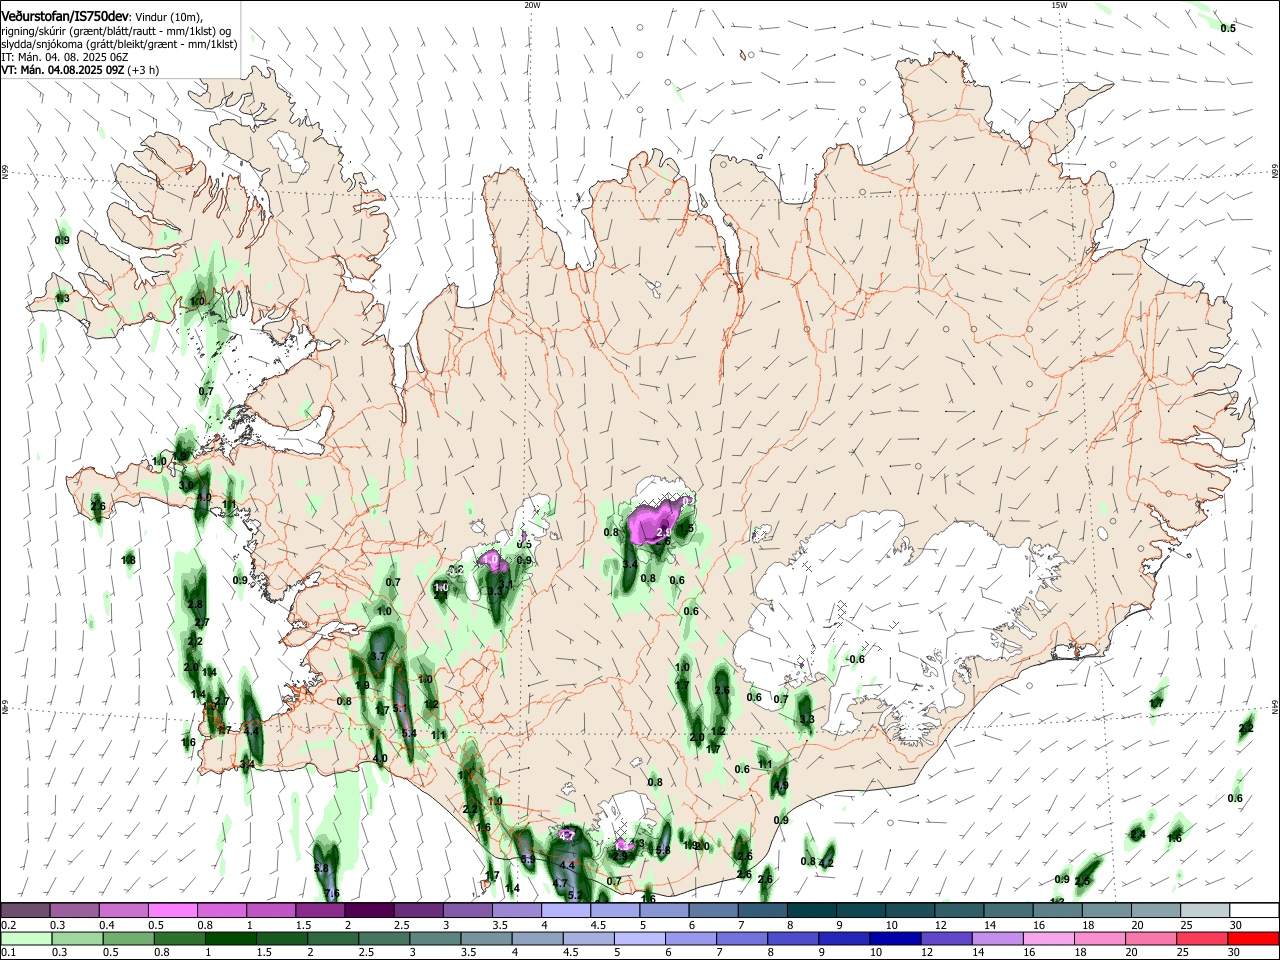Select the pink 16 swatch in the lower legend row
The image size is (1280, 960).
1047,938
